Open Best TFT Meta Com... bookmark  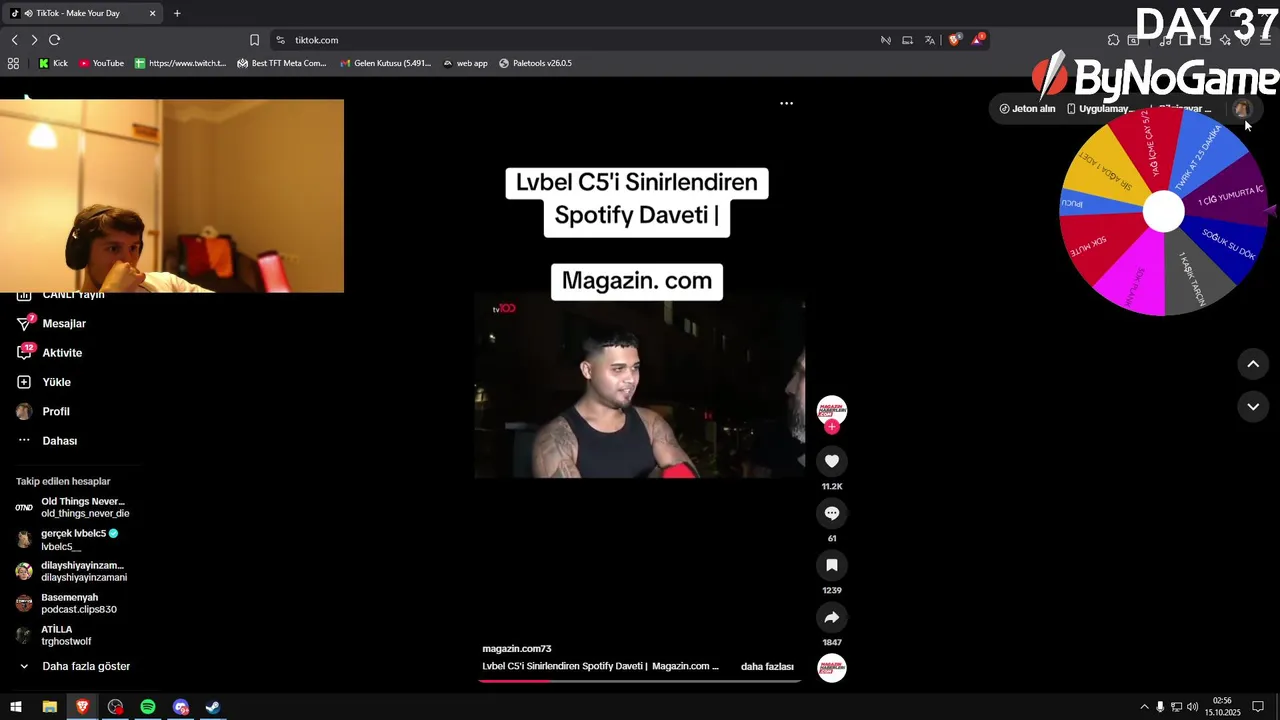click(281, 63)
